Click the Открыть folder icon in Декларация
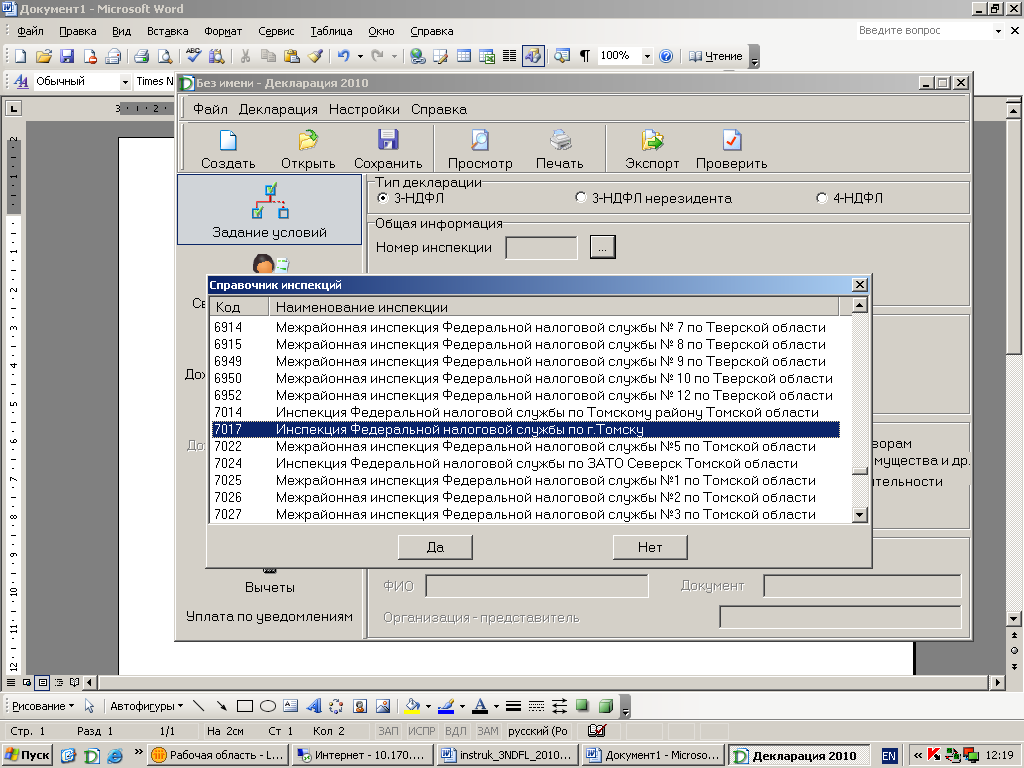Screen dimensions: 1024x768 (308, 140)
